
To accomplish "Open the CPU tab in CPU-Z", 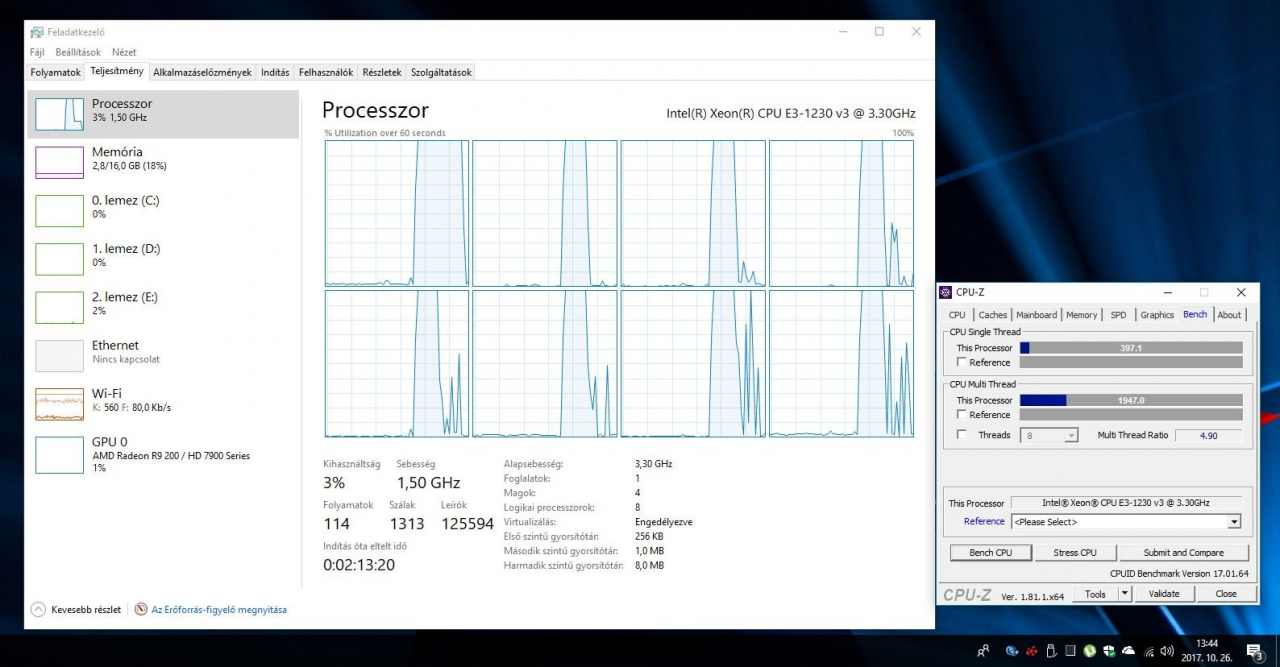I will pos(957,315).
